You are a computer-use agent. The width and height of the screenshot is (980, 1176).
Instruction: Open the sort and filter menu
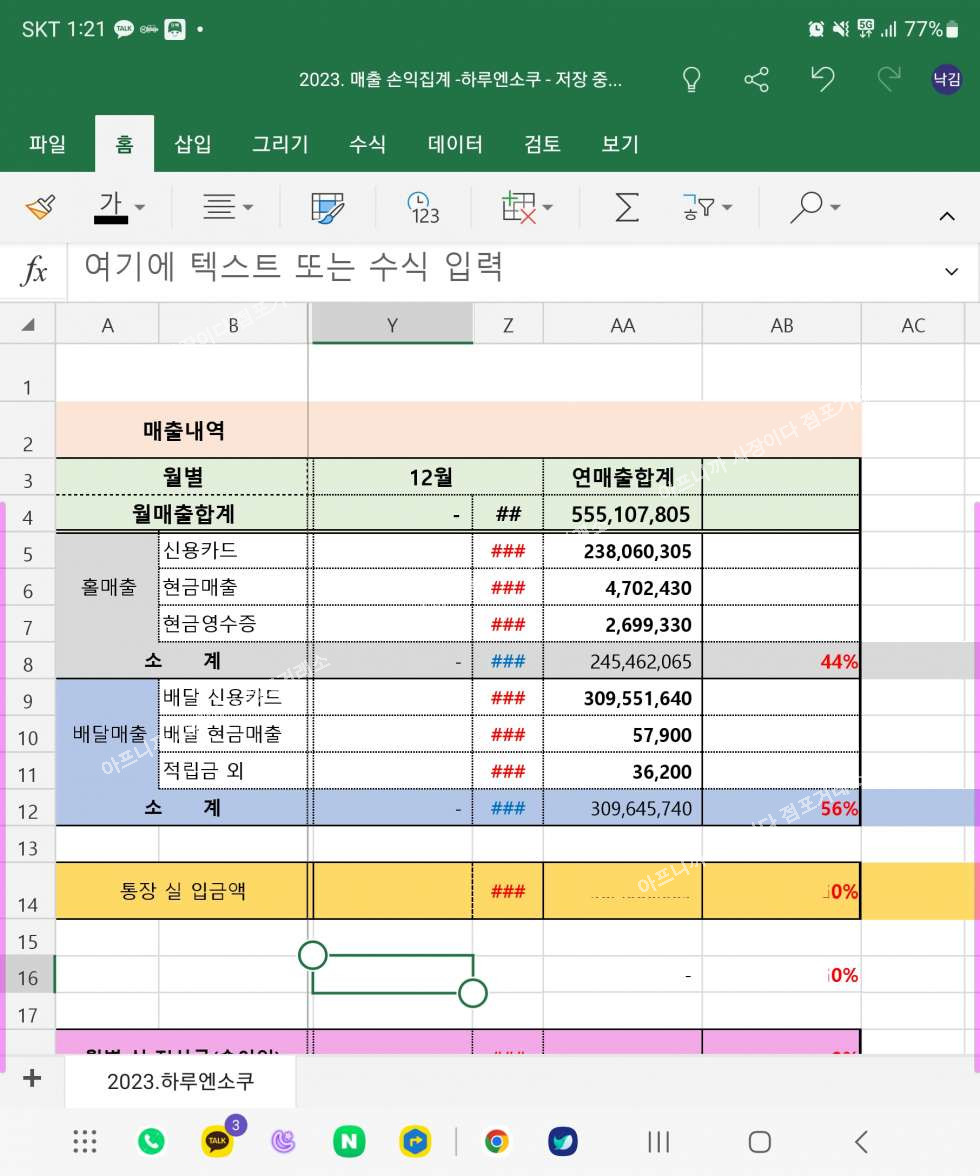(x=707, y=208)
